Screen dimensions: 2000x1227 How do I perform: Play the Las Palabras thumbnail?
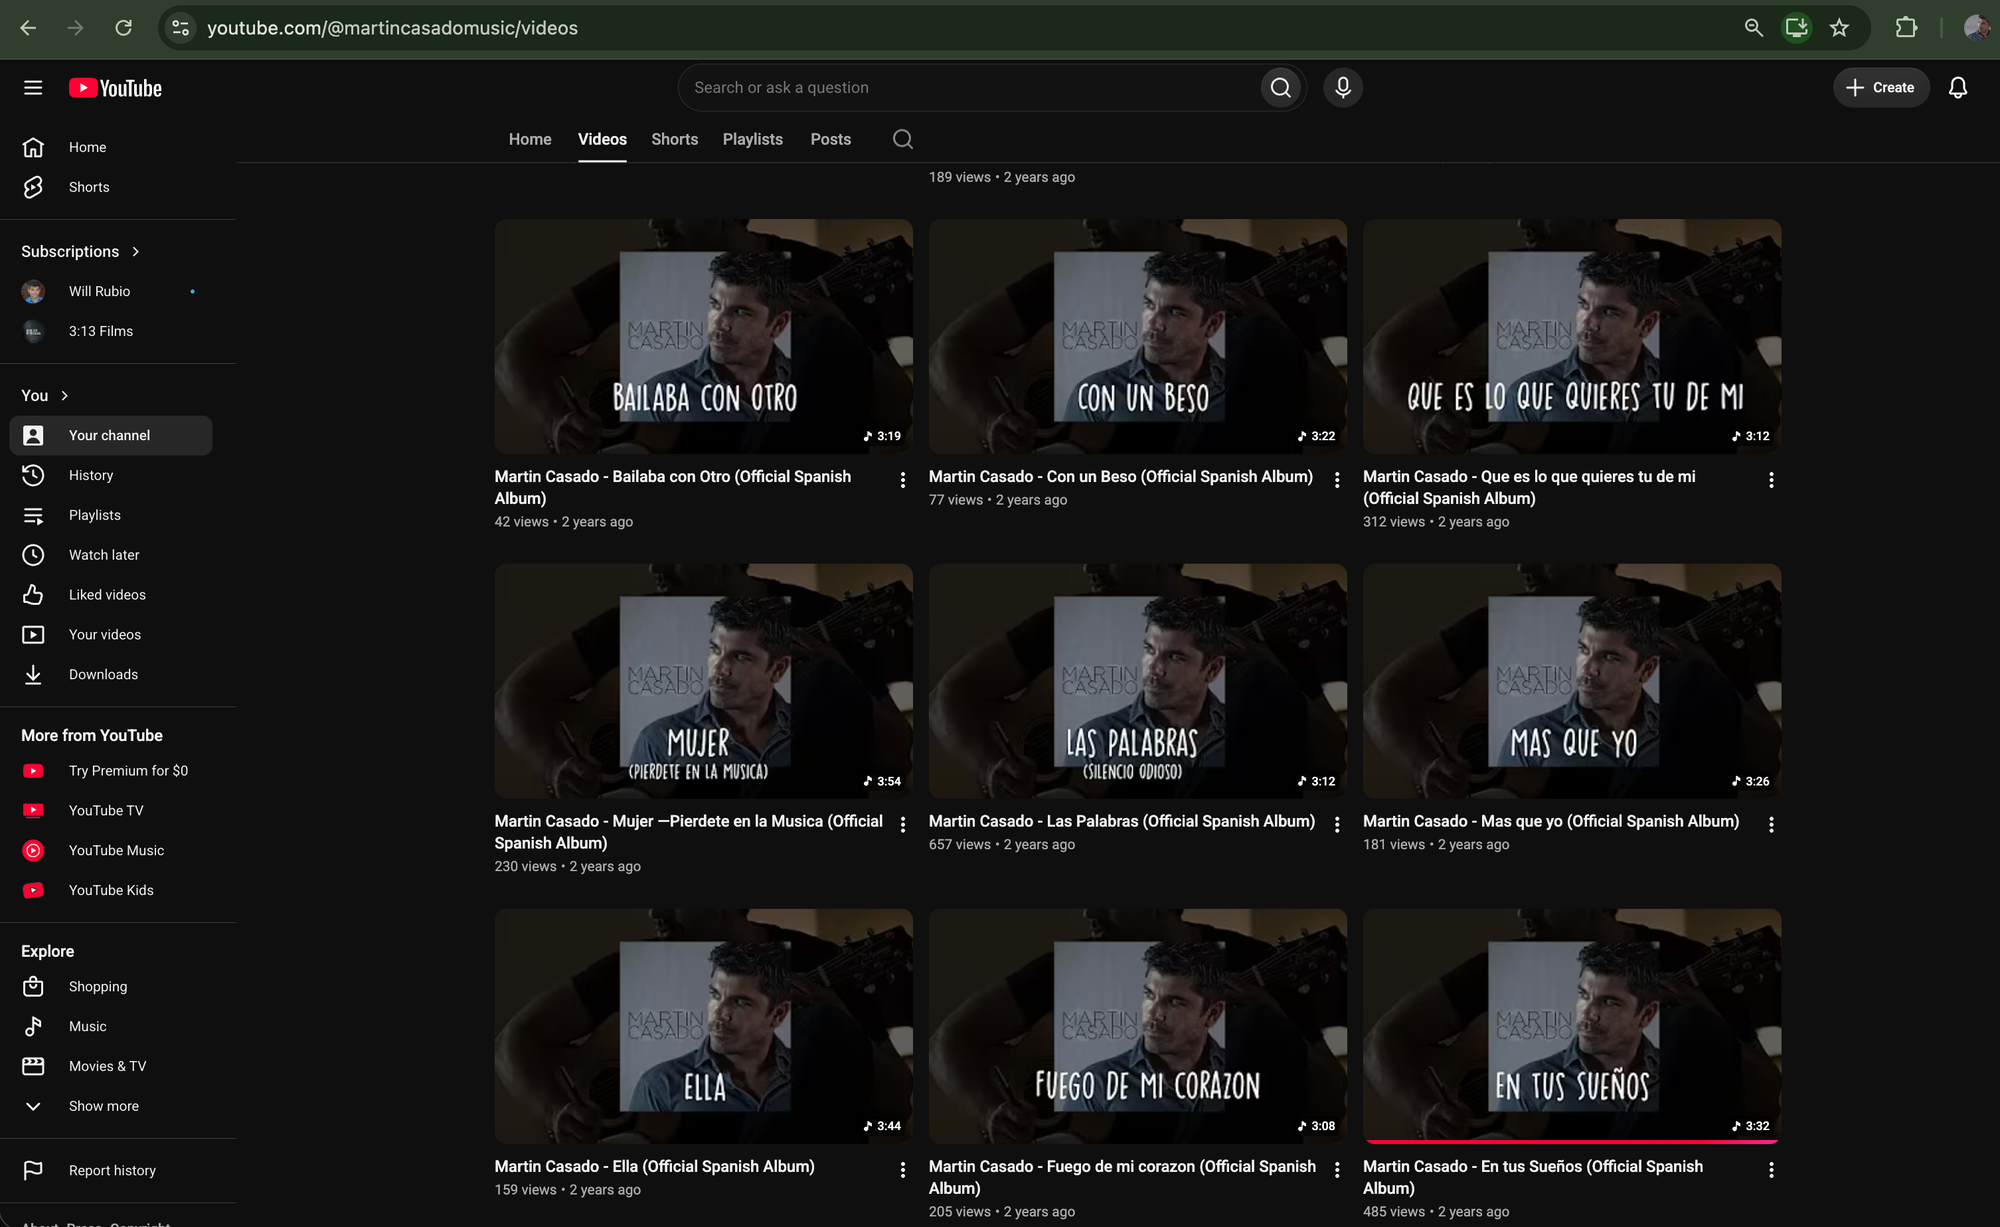point(1138,681)
